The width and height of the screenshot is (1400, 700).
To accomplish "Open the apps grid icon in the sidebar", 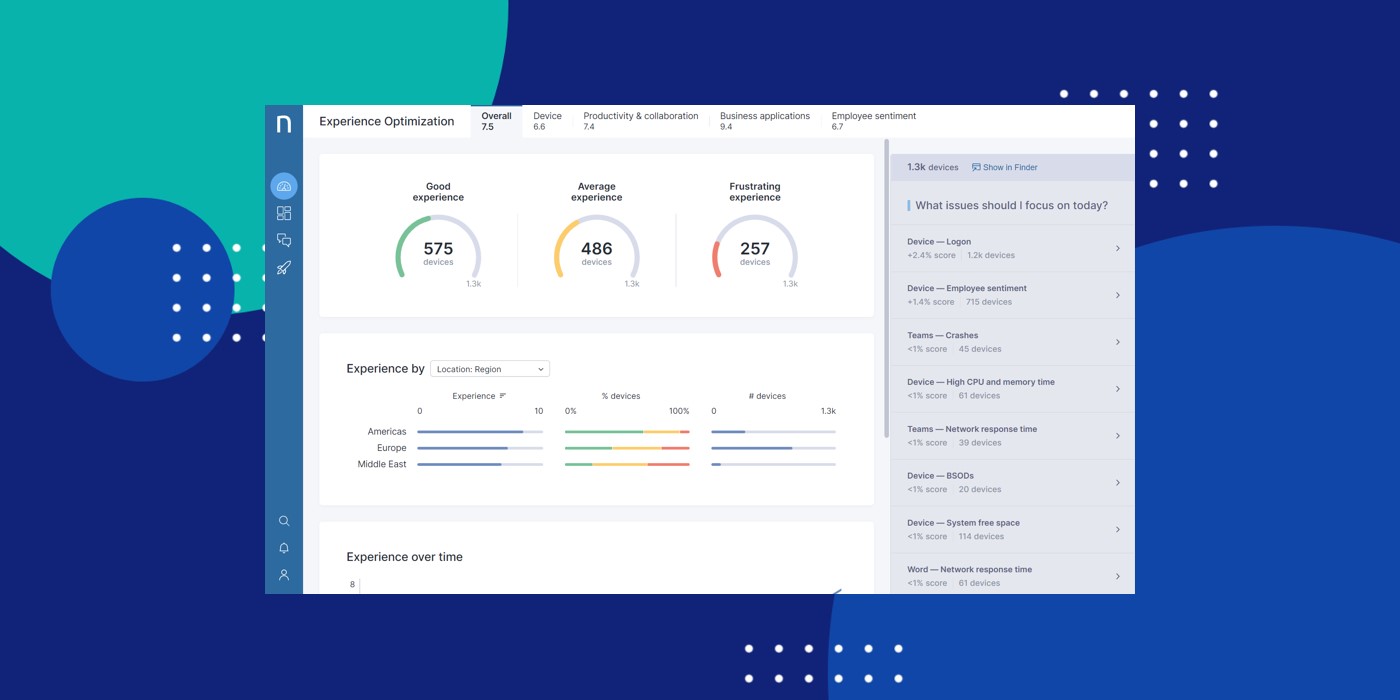I will pos(284,212).
